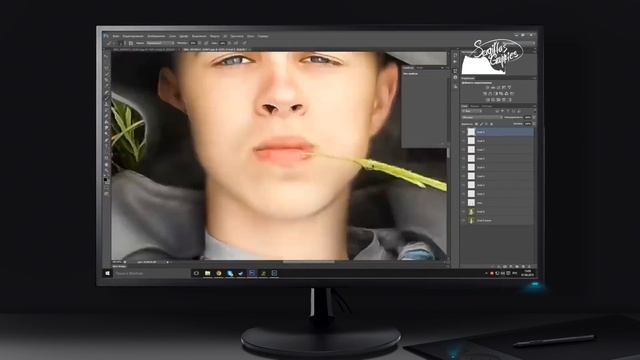The width and height of the screenshot is (640, 360).
Task: Select the Eraser tool
Action: click(106, 116)
